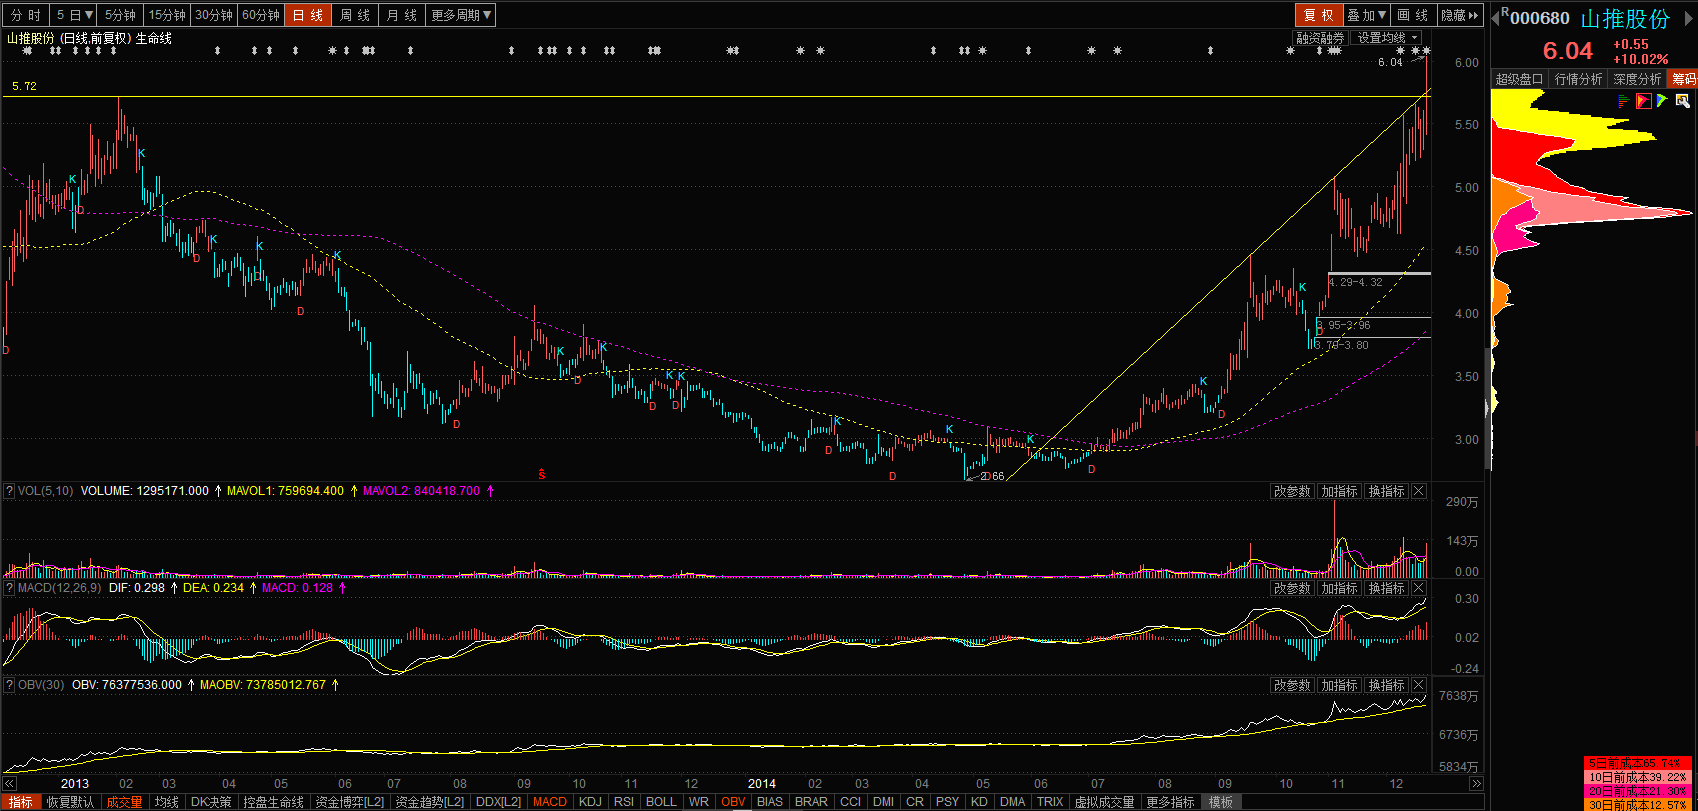The width and height of the screenshot is (1698, 811).
Task: Click 恢复默认 restore defaults
Action: pyautogui.click(x=70, y=802)
